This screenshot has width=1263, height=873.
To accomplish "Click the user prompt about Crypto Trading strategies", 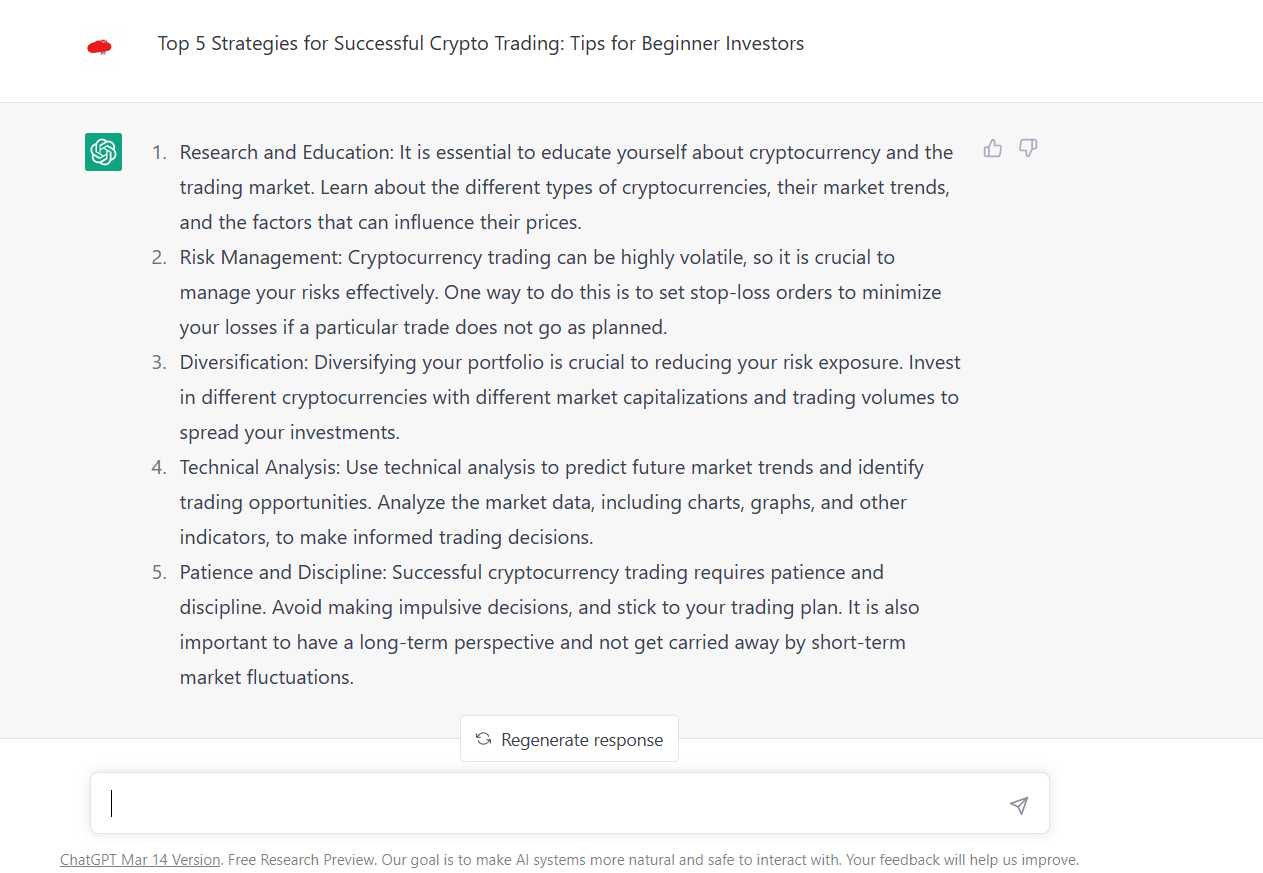I will coord(481,44).
